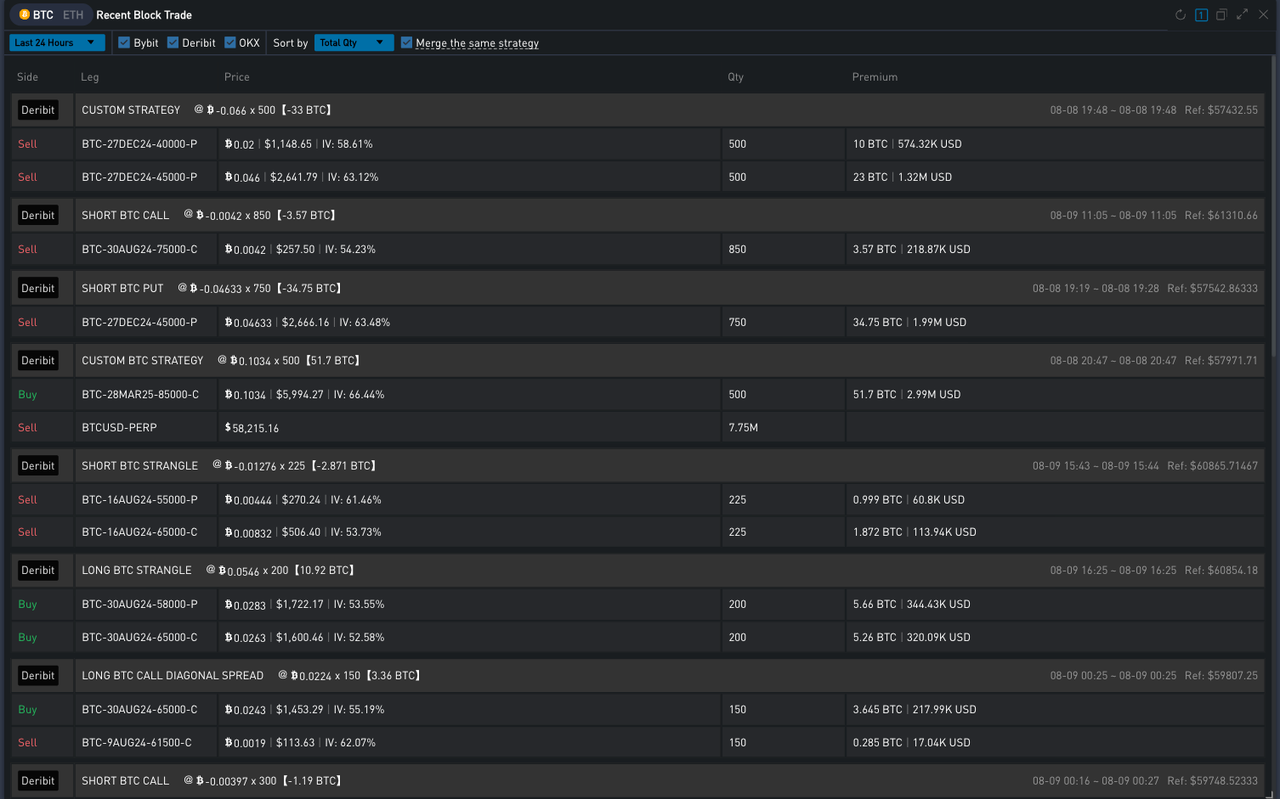Switch to the BTC tab
Image resolution: width=1280 pixels, height=799 pixels.
tap(36, 15)
